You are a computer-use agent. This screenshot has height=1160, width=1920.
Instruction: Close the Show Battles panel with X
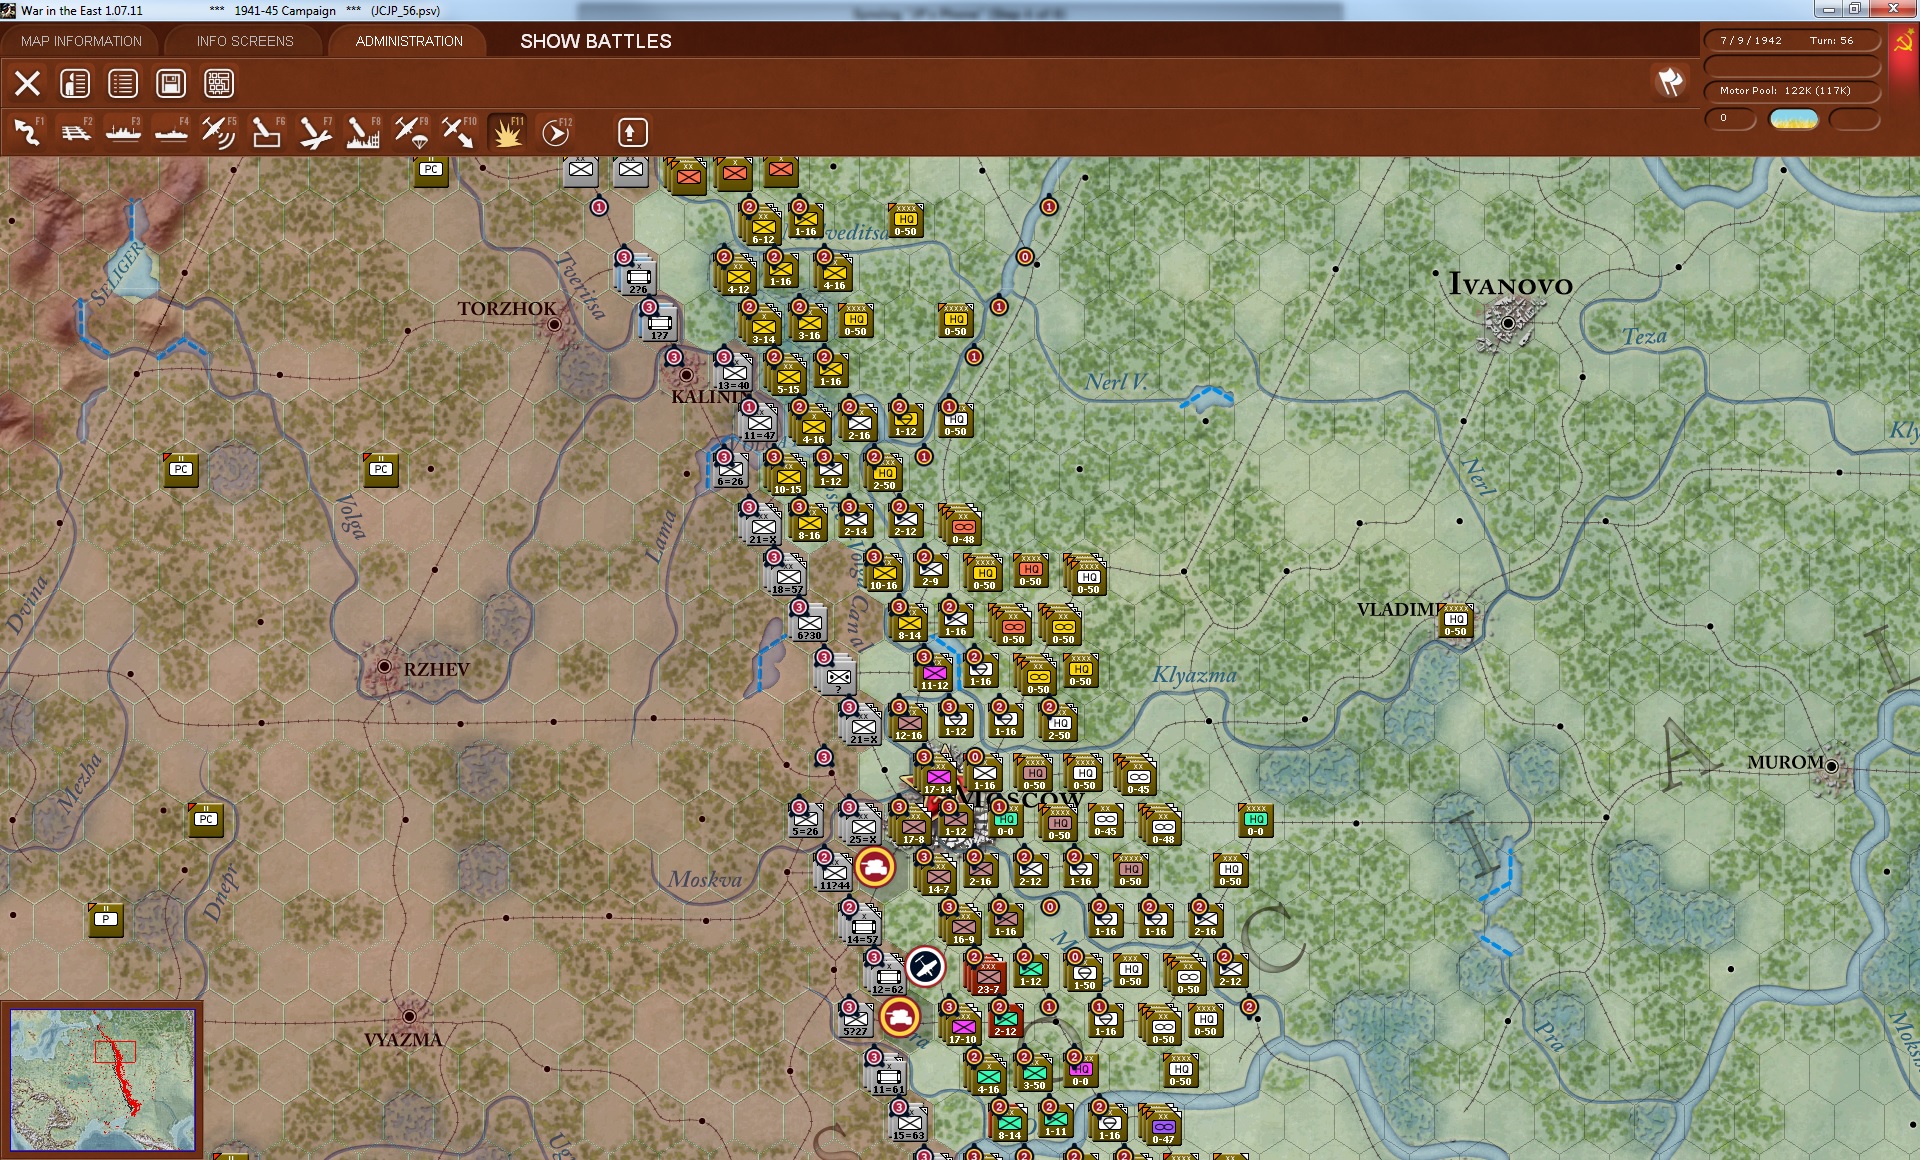click(27, 83)
